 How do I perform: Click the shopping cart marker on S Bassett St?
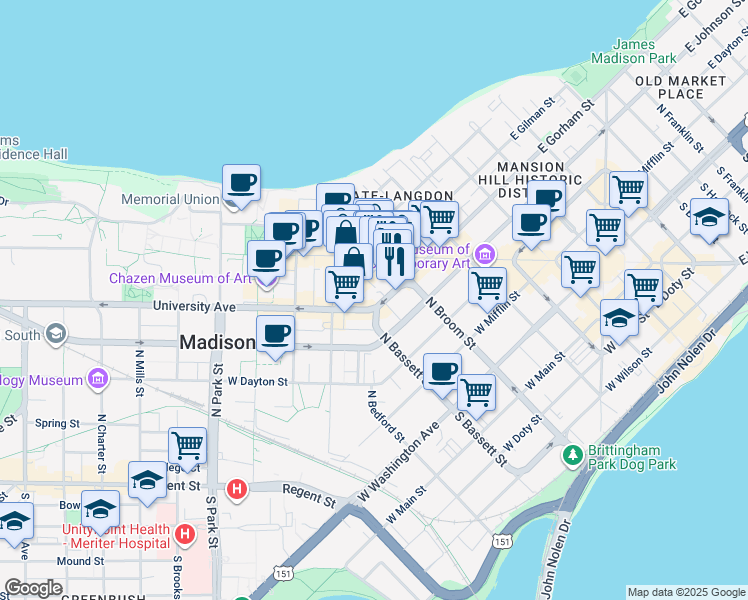pos(477,393)
